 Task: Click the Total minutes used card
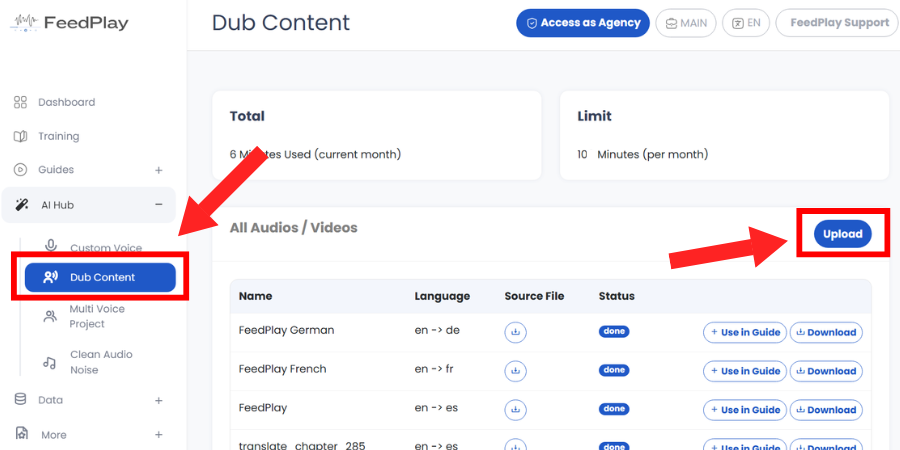[377, 135]
